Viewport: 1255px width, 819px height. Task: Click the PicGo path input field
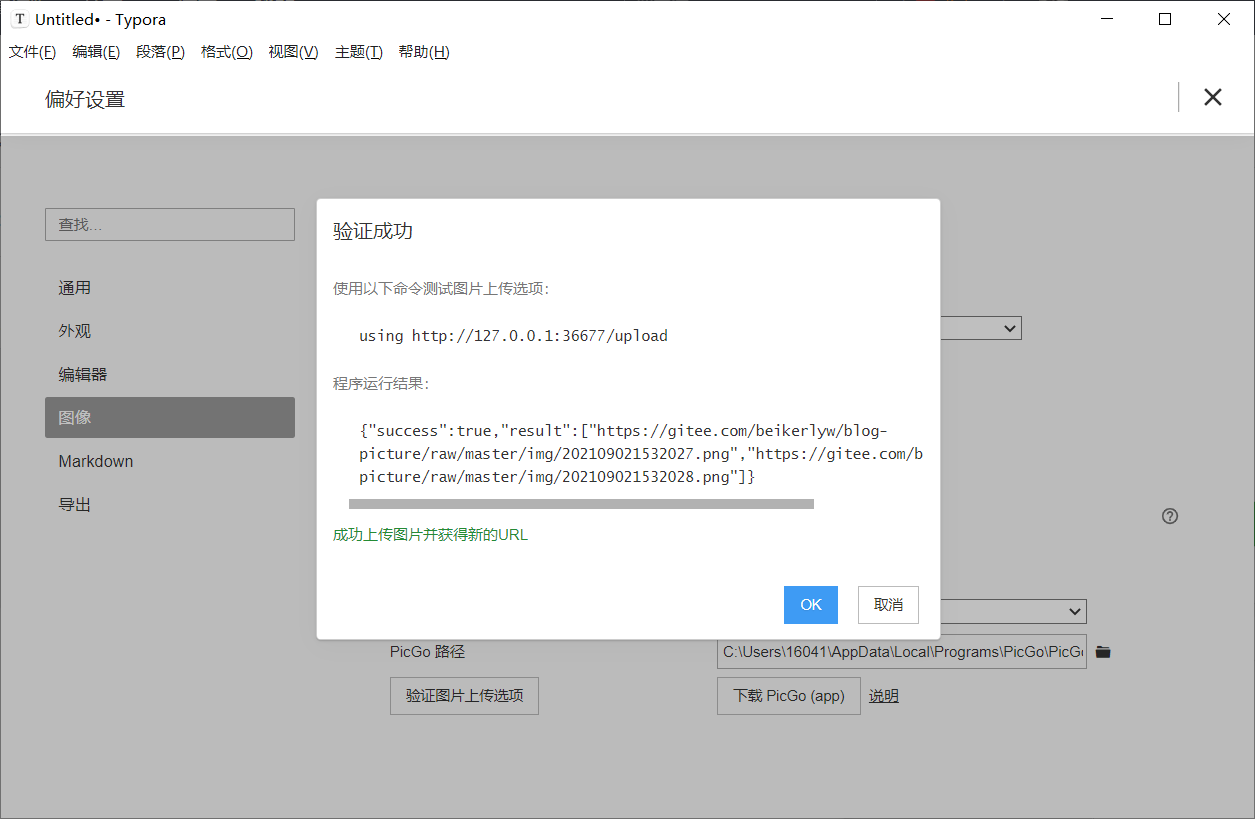(902, 652)
